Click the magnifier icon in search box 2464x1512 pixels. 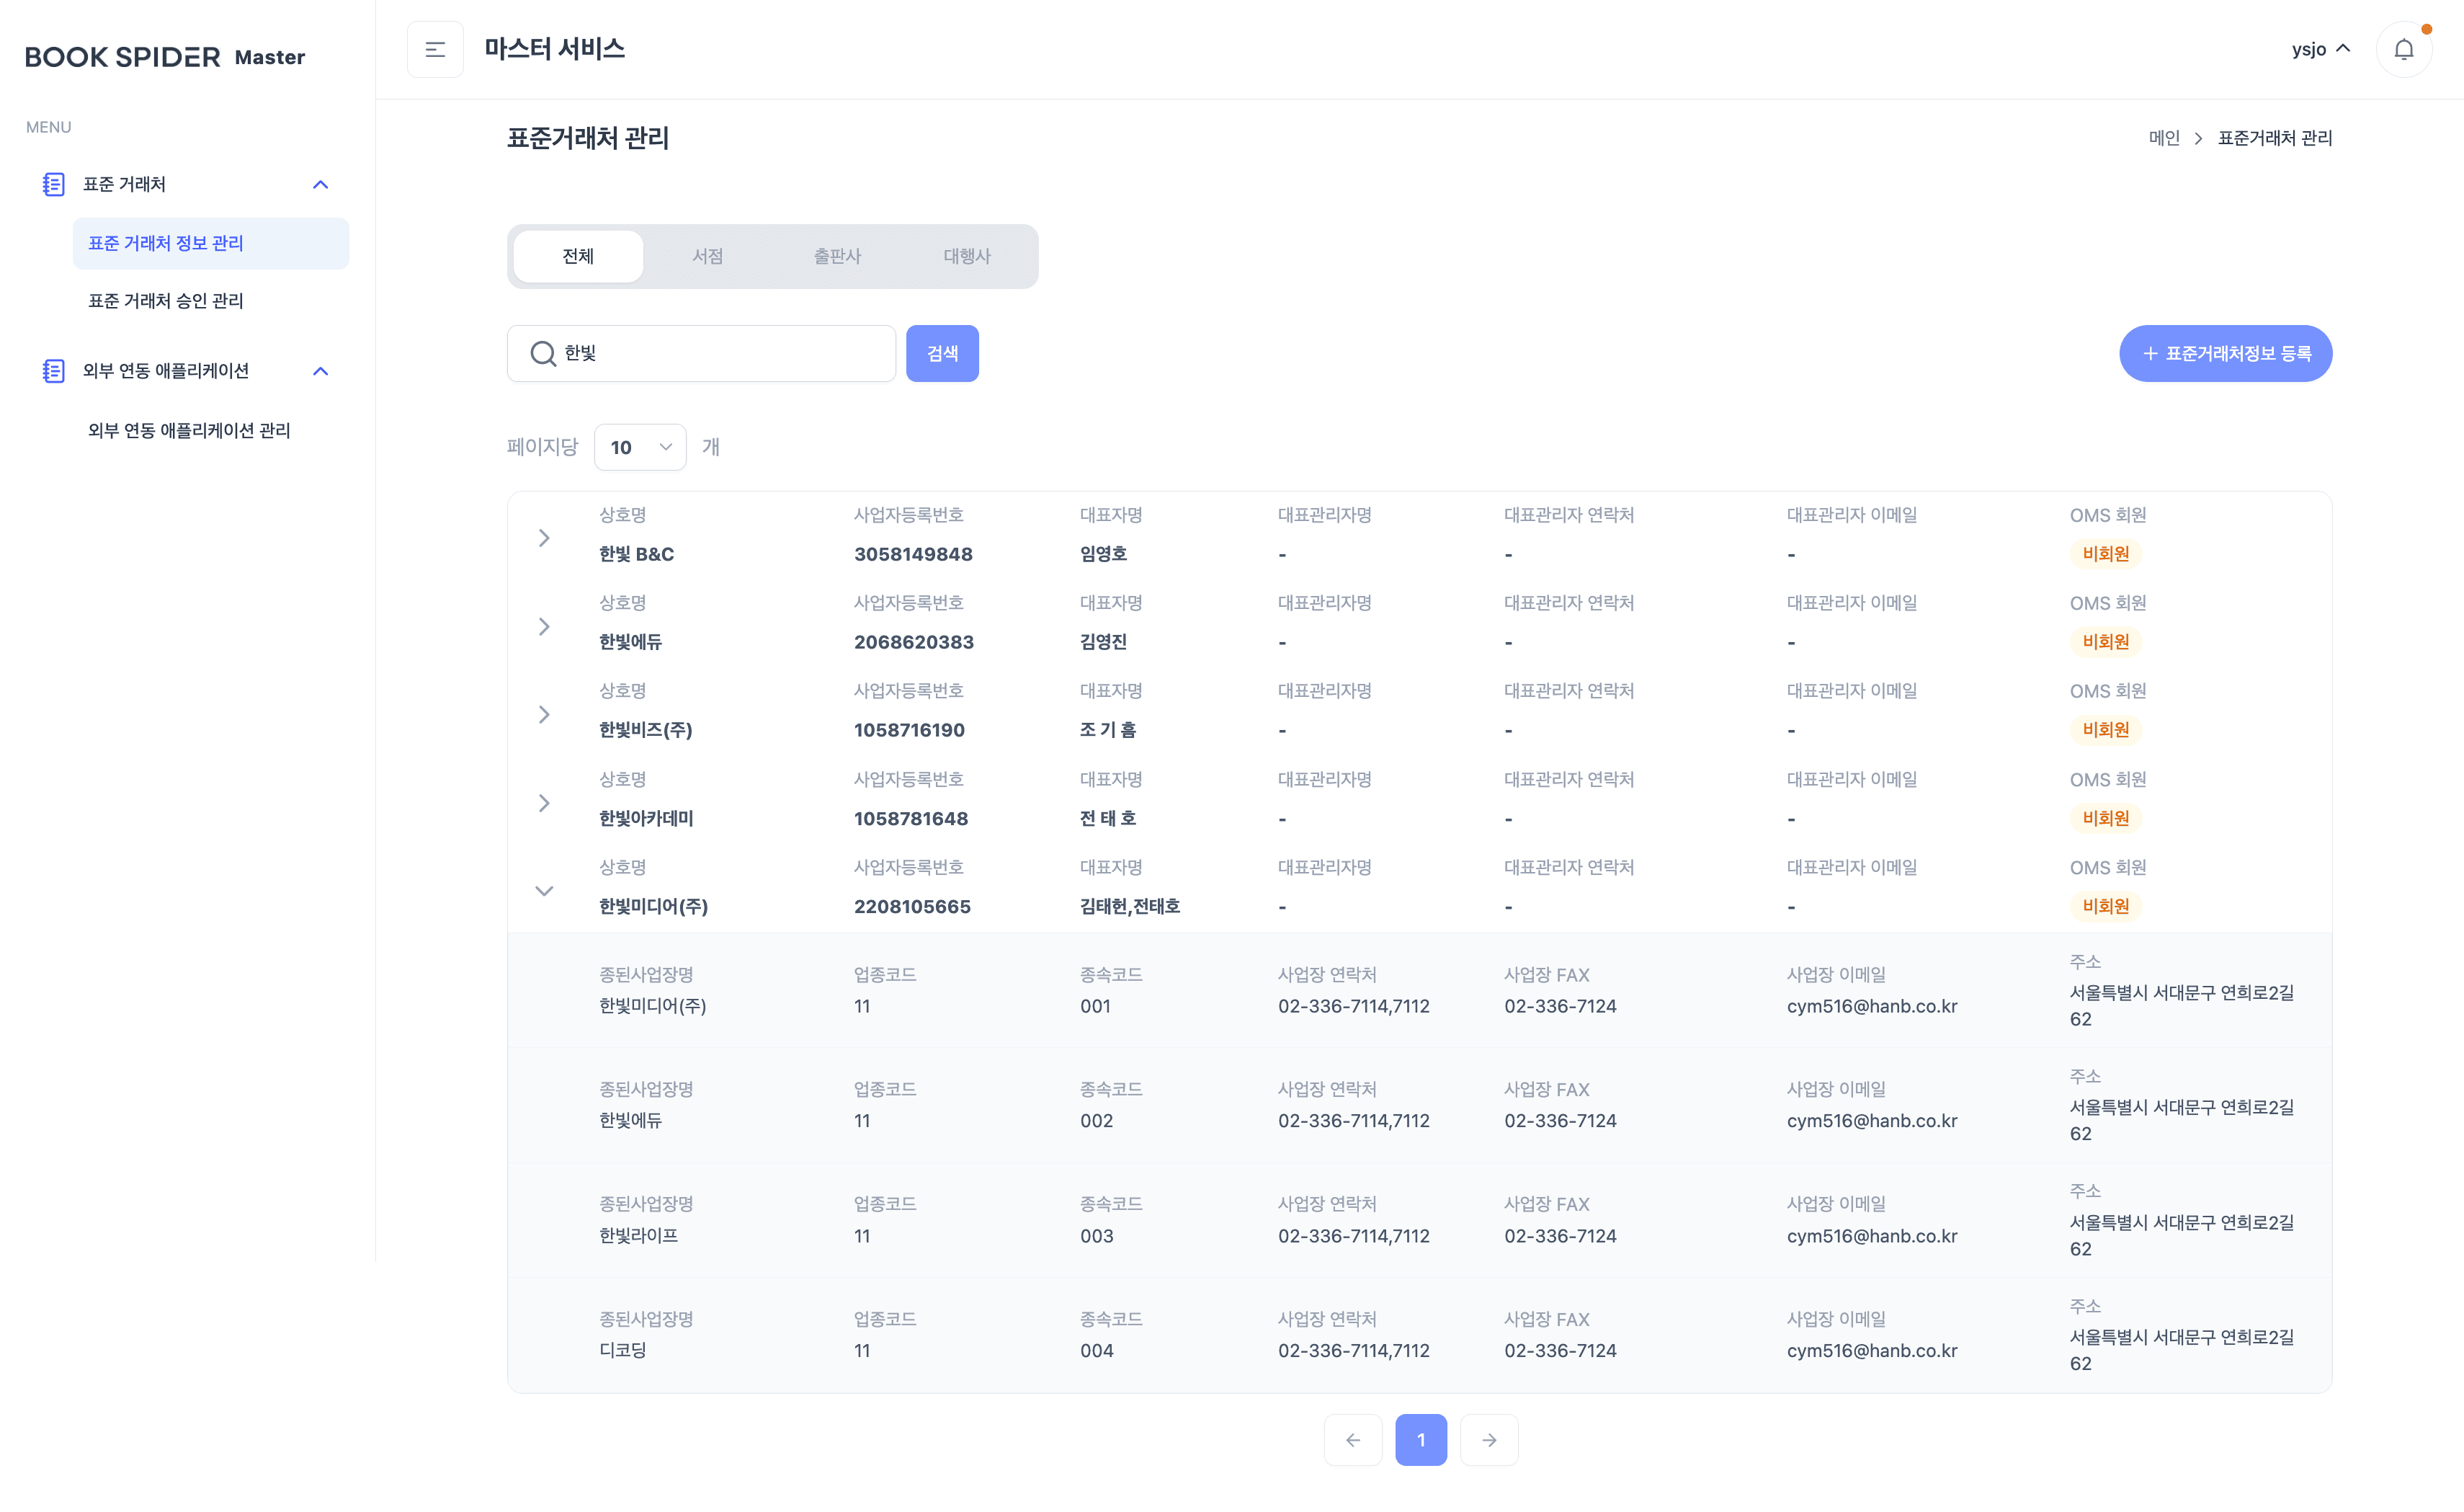542,353
